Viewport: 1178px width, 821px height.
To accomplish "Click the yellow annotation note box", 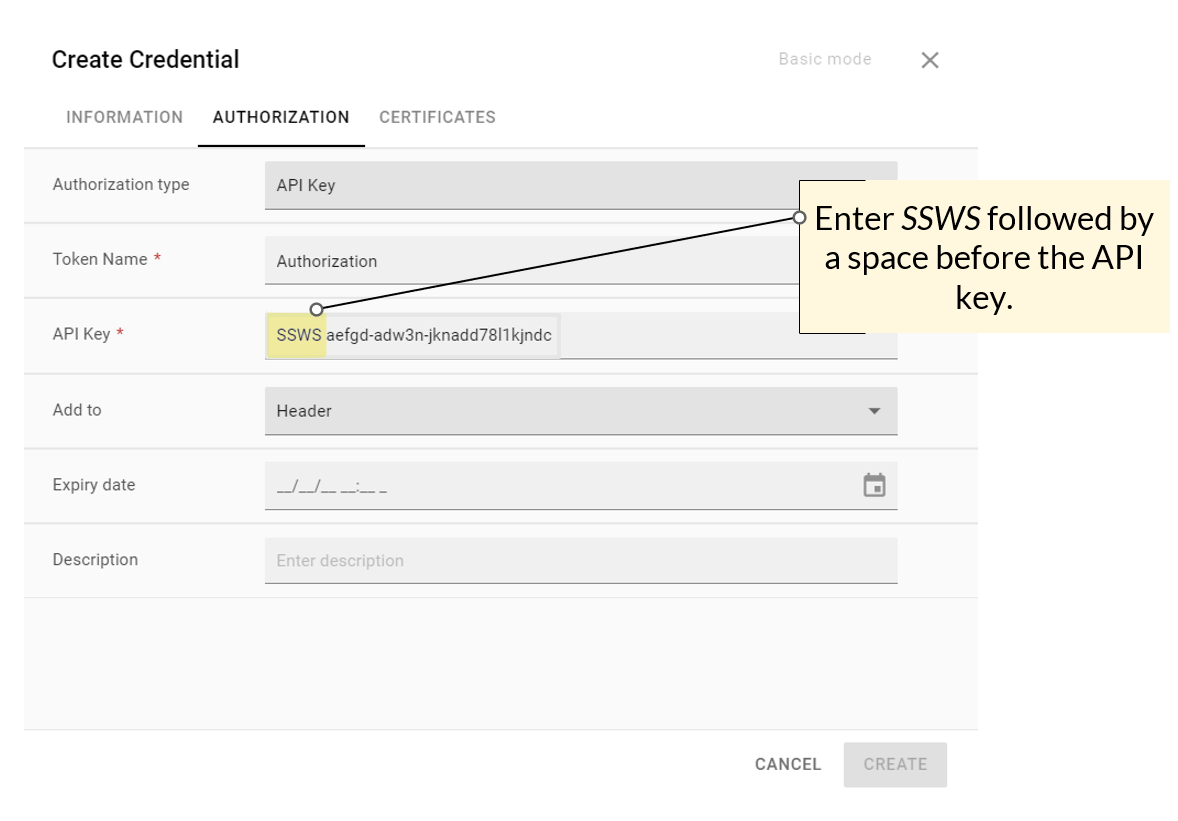I will pyautogui.click(x=985, y=257).
